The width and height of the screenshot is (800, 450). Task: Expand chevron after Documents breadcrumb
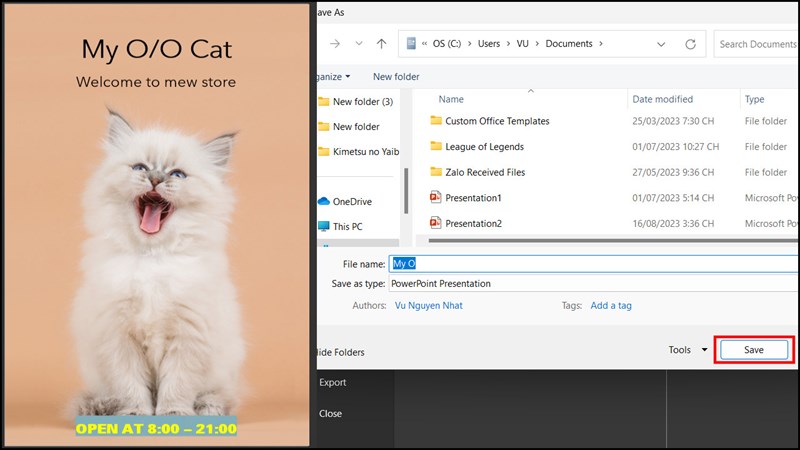601,44
